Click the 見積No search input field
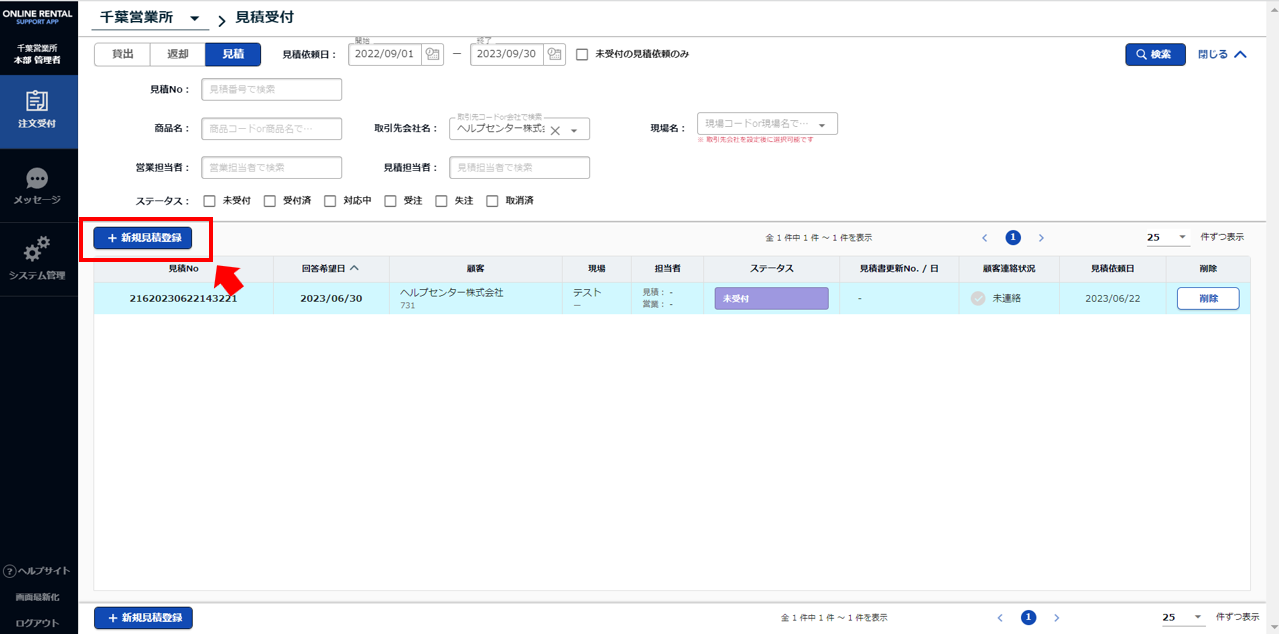The width and height of the screenshot is (1280, 634). (x=271, y=89)
